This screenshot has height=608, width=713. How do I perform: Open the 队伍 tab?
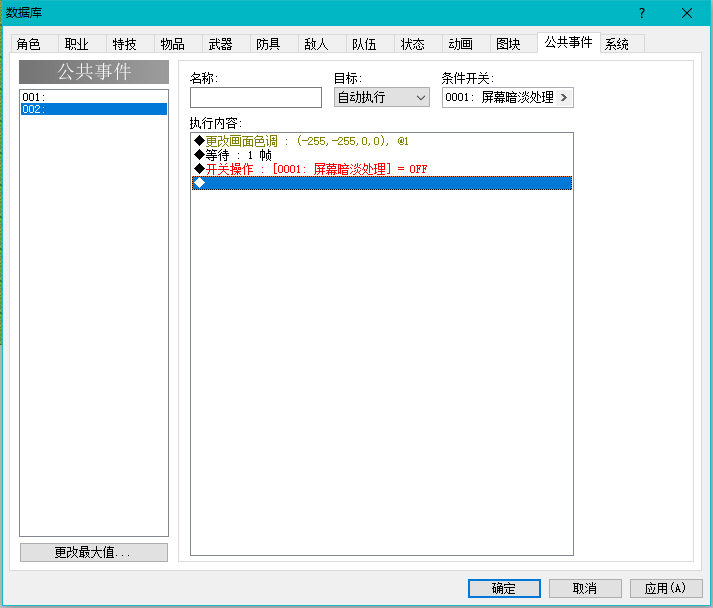coord(370,44)
